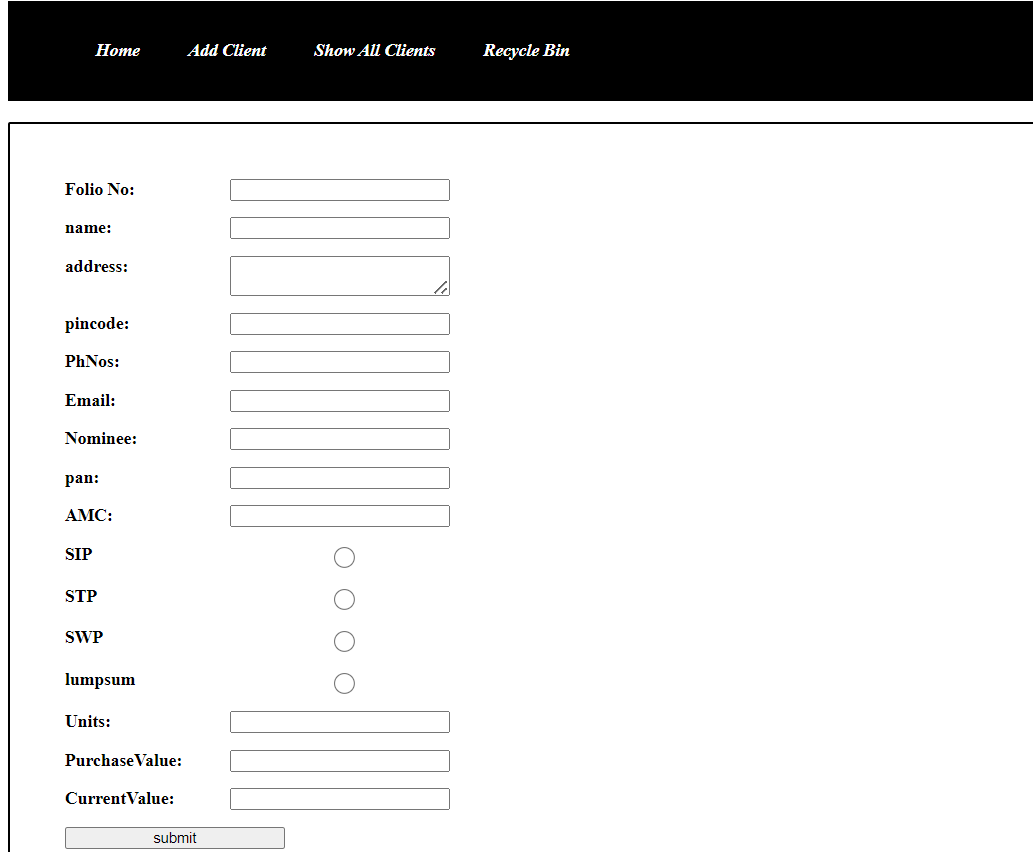Click the Units: label text
Image resolution: width=1033 pixels, height=852 pixels.
coord(88,722)
